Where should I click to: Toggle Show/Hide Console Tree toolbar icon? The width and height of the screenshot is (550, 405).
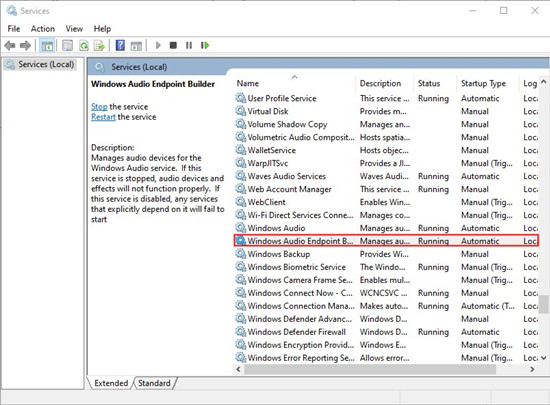[x=47, y=45]
